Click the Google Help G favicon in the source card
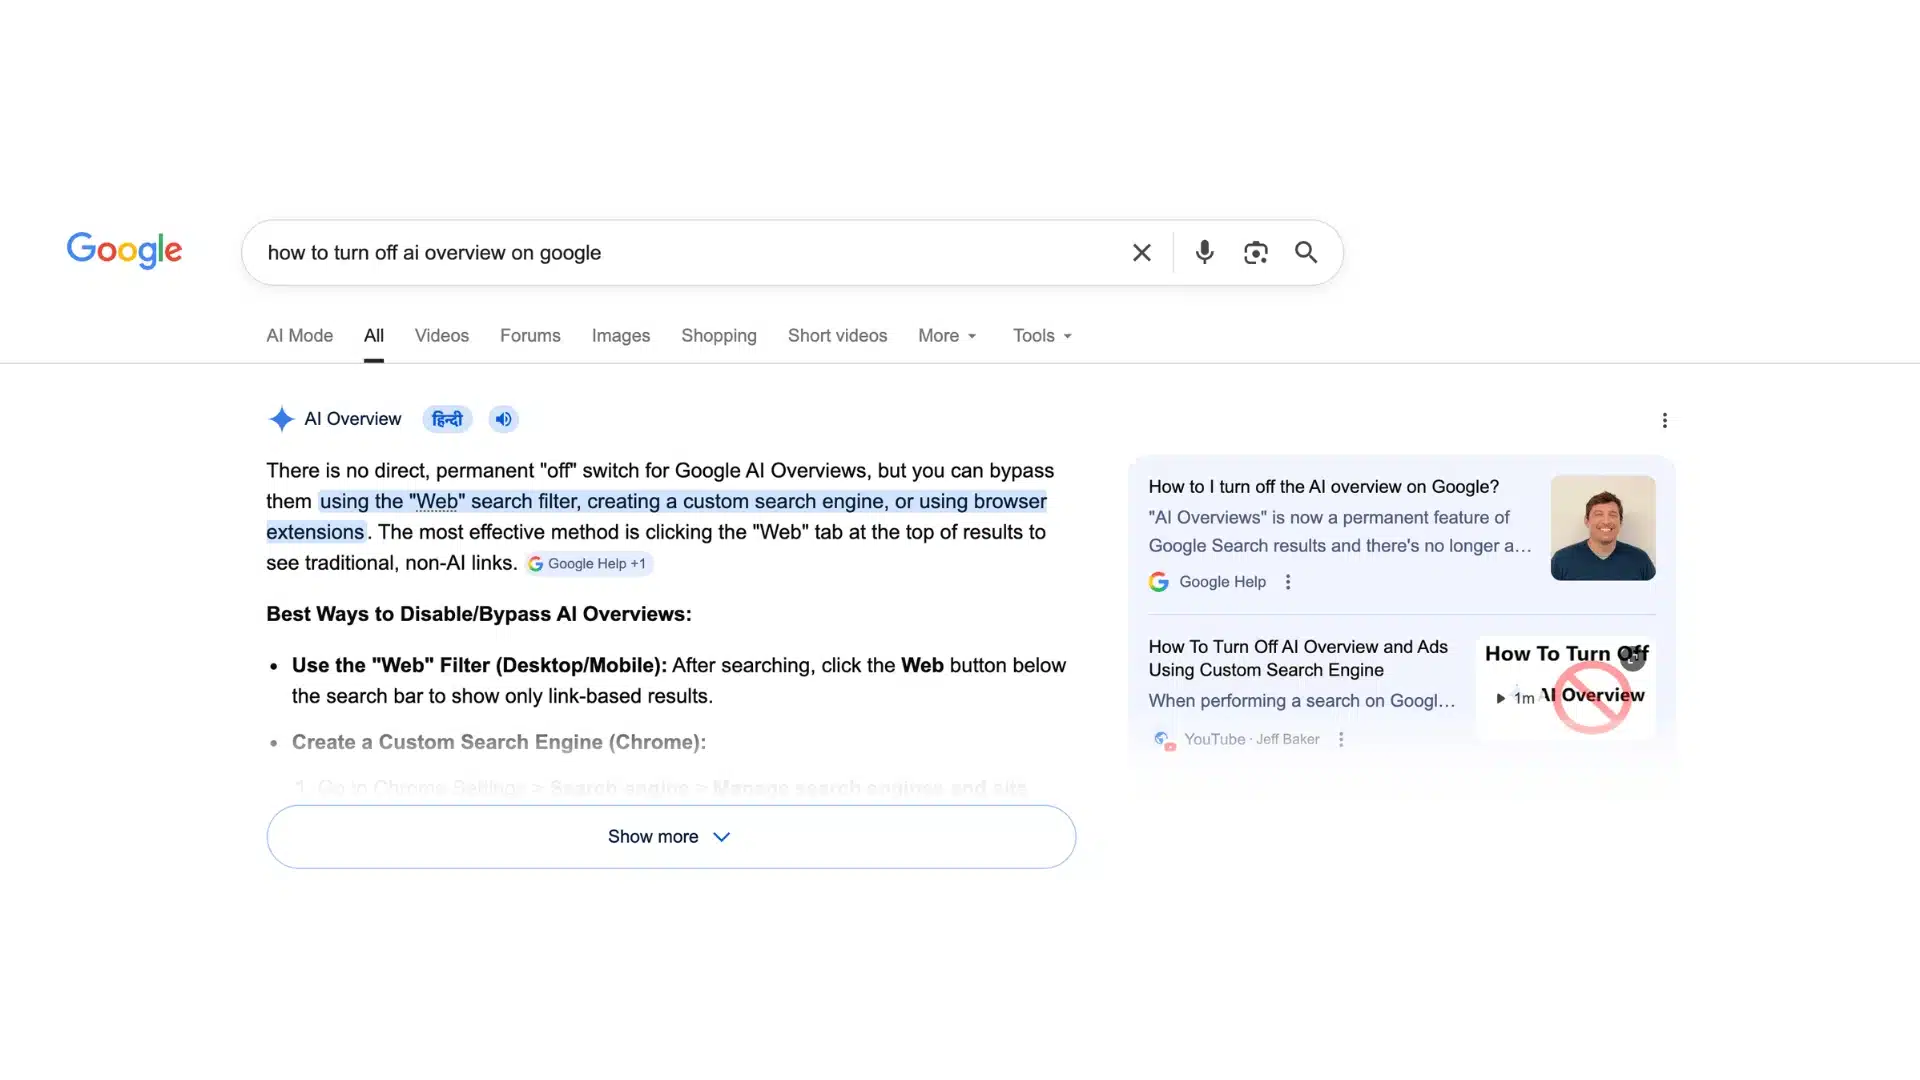Screen dimensions: 1920x1080 pyautogui.click(x=1159, y=582)
